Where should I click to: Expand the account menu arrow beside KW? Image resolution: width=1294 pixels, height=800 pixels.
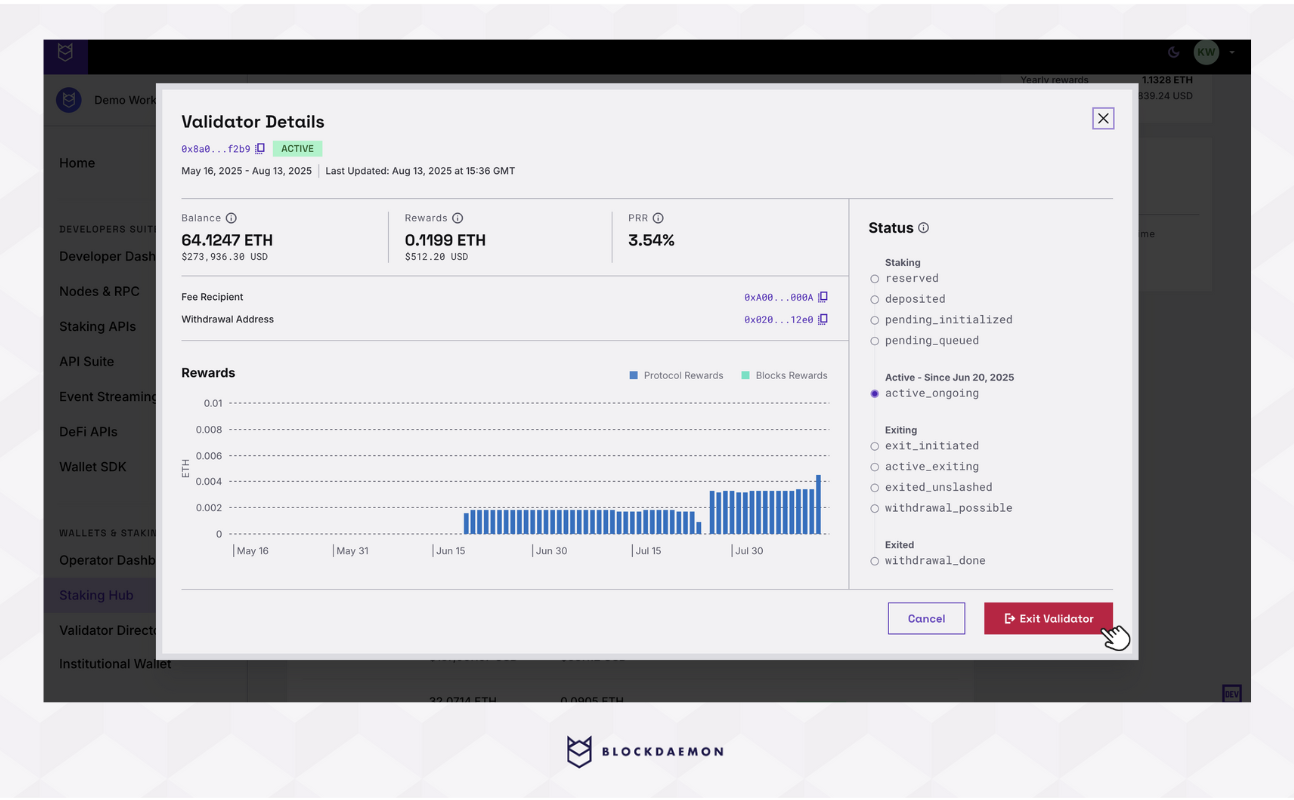click(1232, 52)
